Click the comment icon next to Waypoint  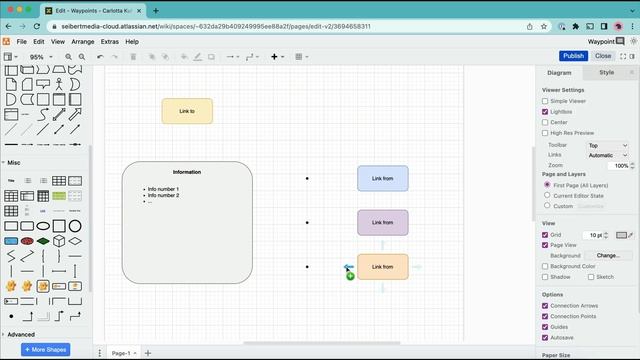coord(620,41)
